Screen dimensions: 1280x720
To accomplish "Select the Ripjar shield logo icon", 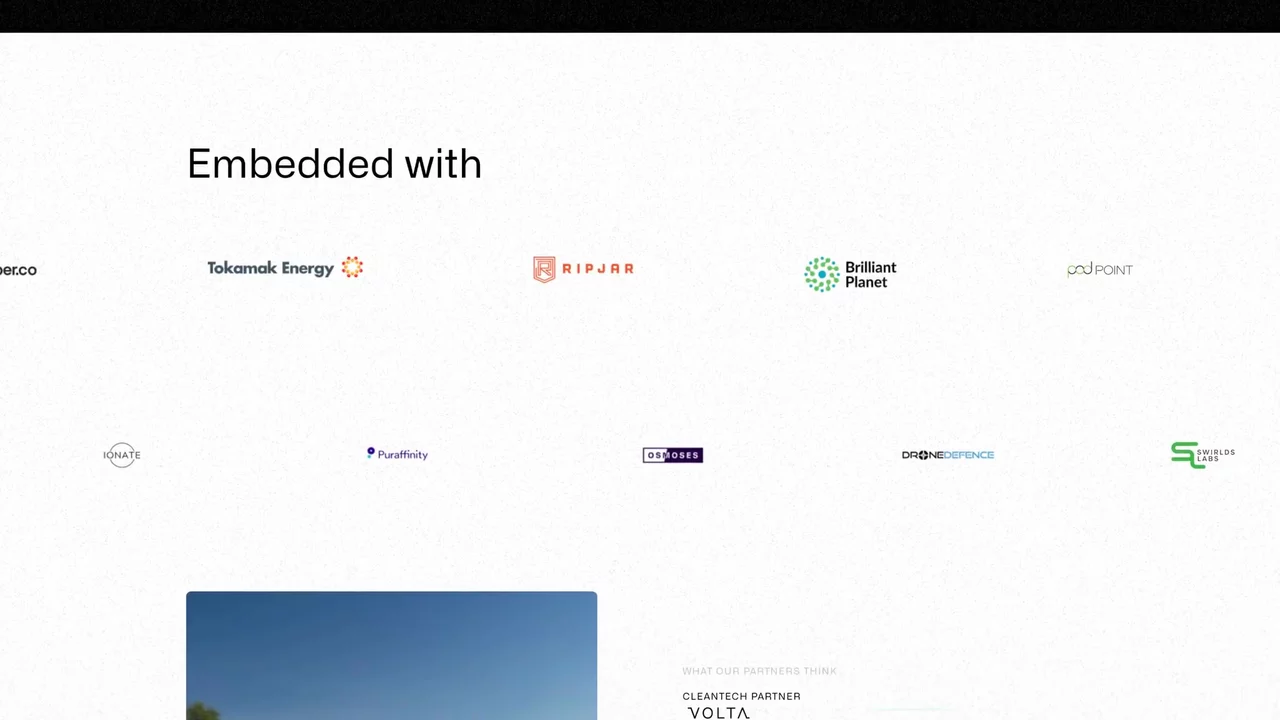I will tap(544, 269).
